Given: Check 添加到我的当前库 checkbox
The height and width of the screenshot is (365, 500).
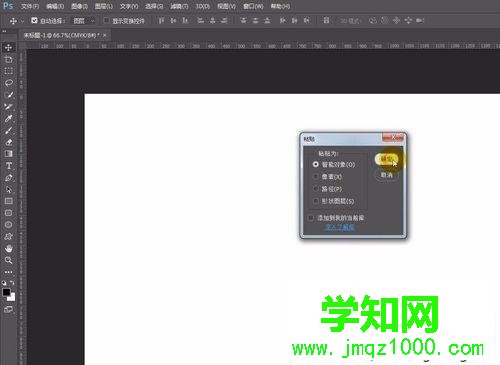Looking at the screenshot, I should click(311, 218).
